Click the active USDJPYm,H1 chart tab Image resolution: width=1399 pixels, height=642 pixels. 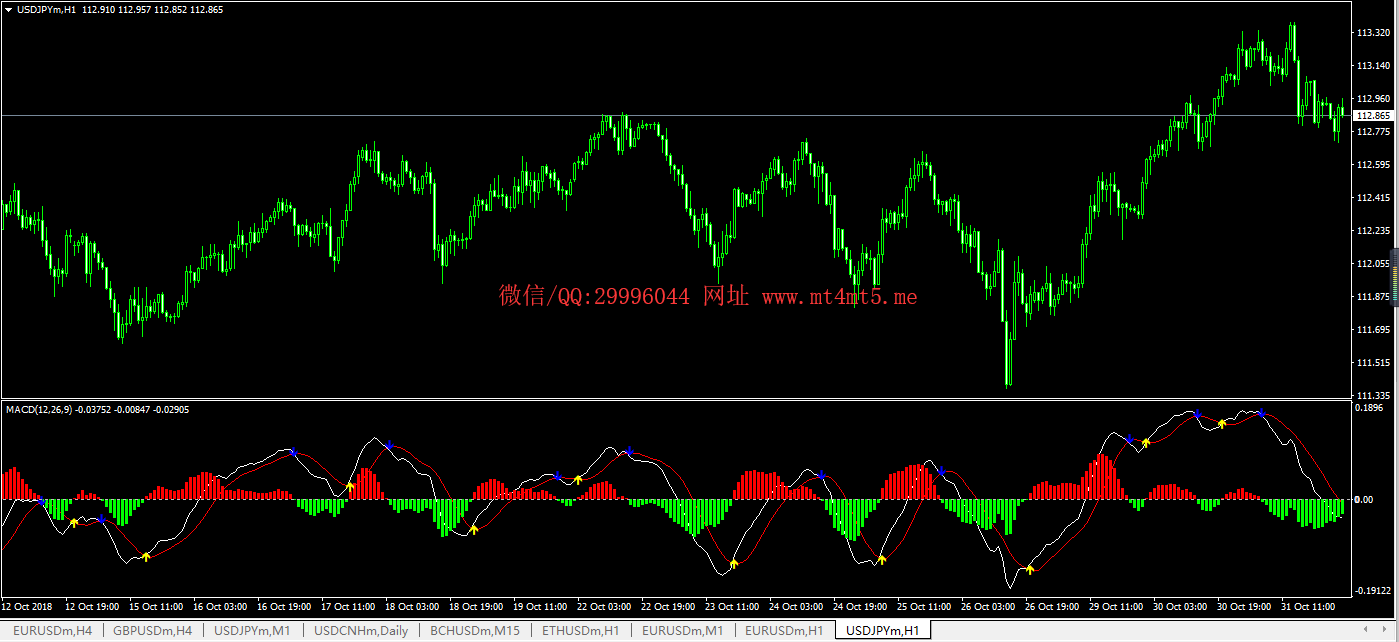884,631
